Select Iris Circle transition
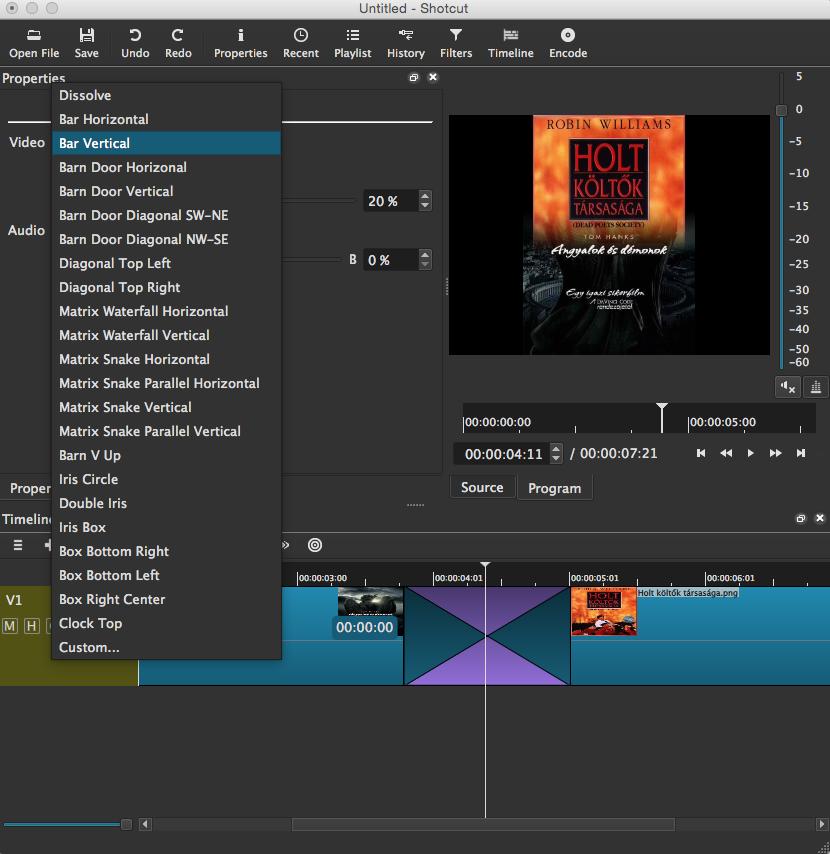This screenshot has height=854, width=830. click(x=167, y=479)
